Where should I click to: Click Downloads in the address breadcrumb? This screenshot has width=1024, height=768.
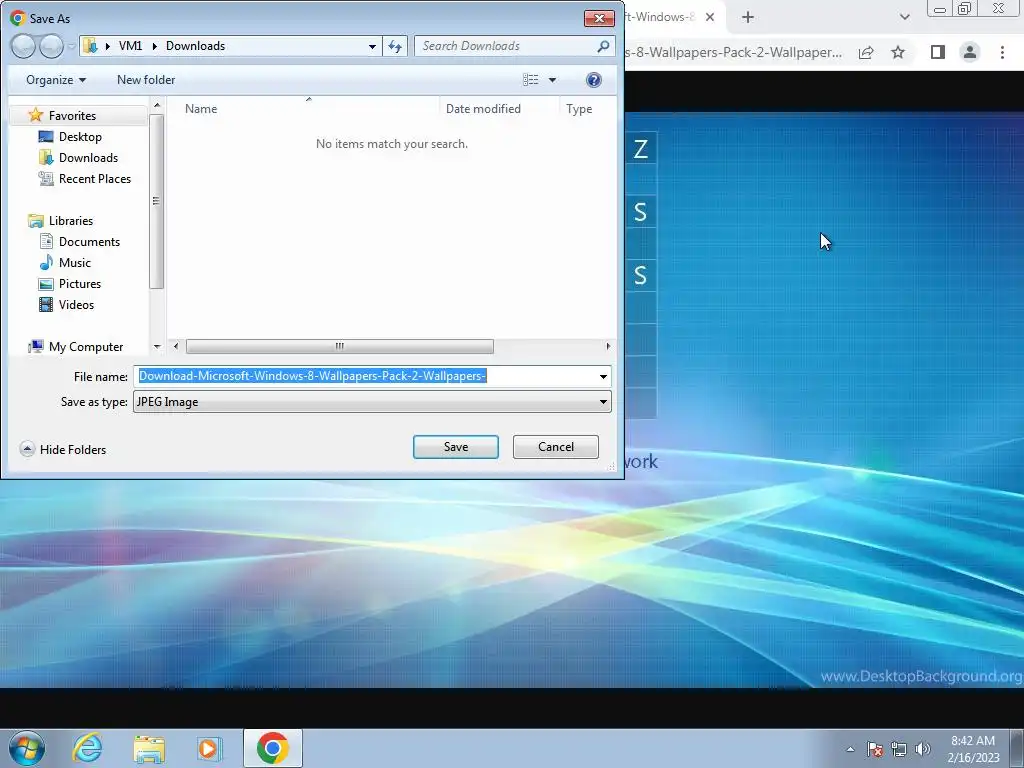coord(195,46)
